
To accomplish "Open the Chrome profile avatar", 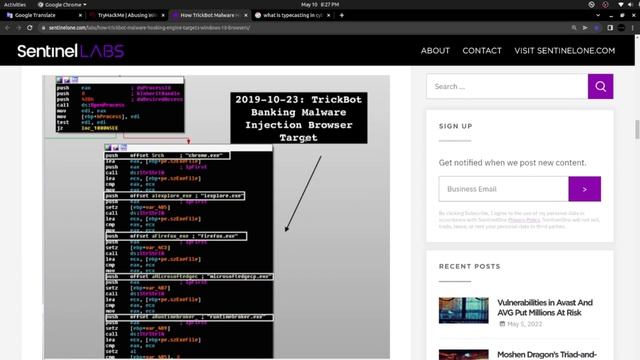I will [x=621, y=28].
